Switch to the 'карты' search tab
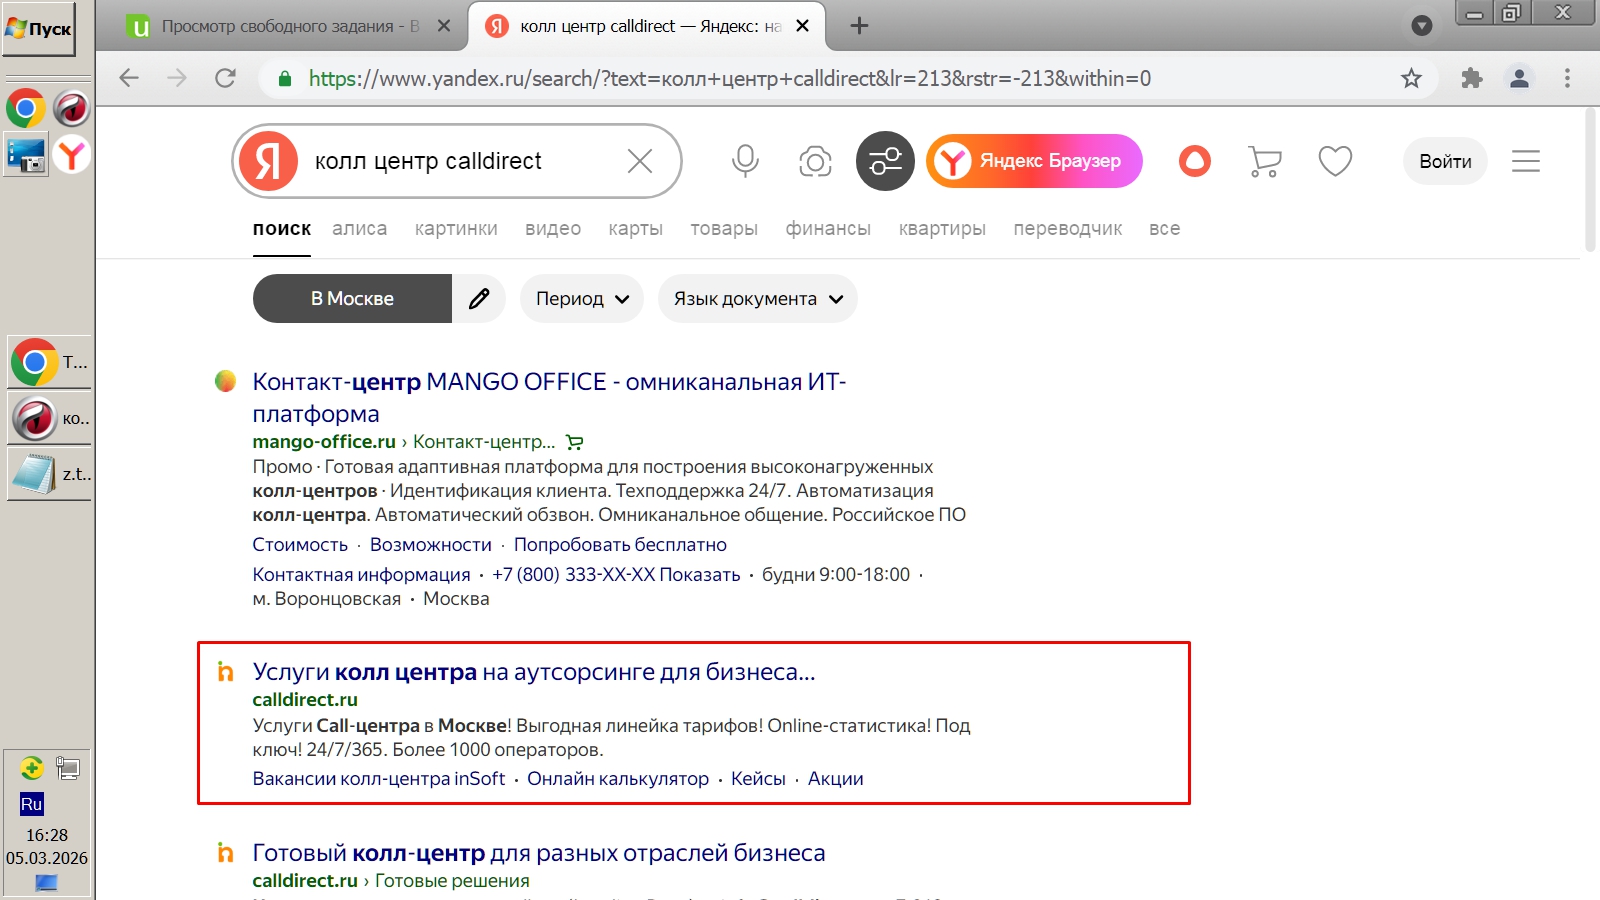 635,229
